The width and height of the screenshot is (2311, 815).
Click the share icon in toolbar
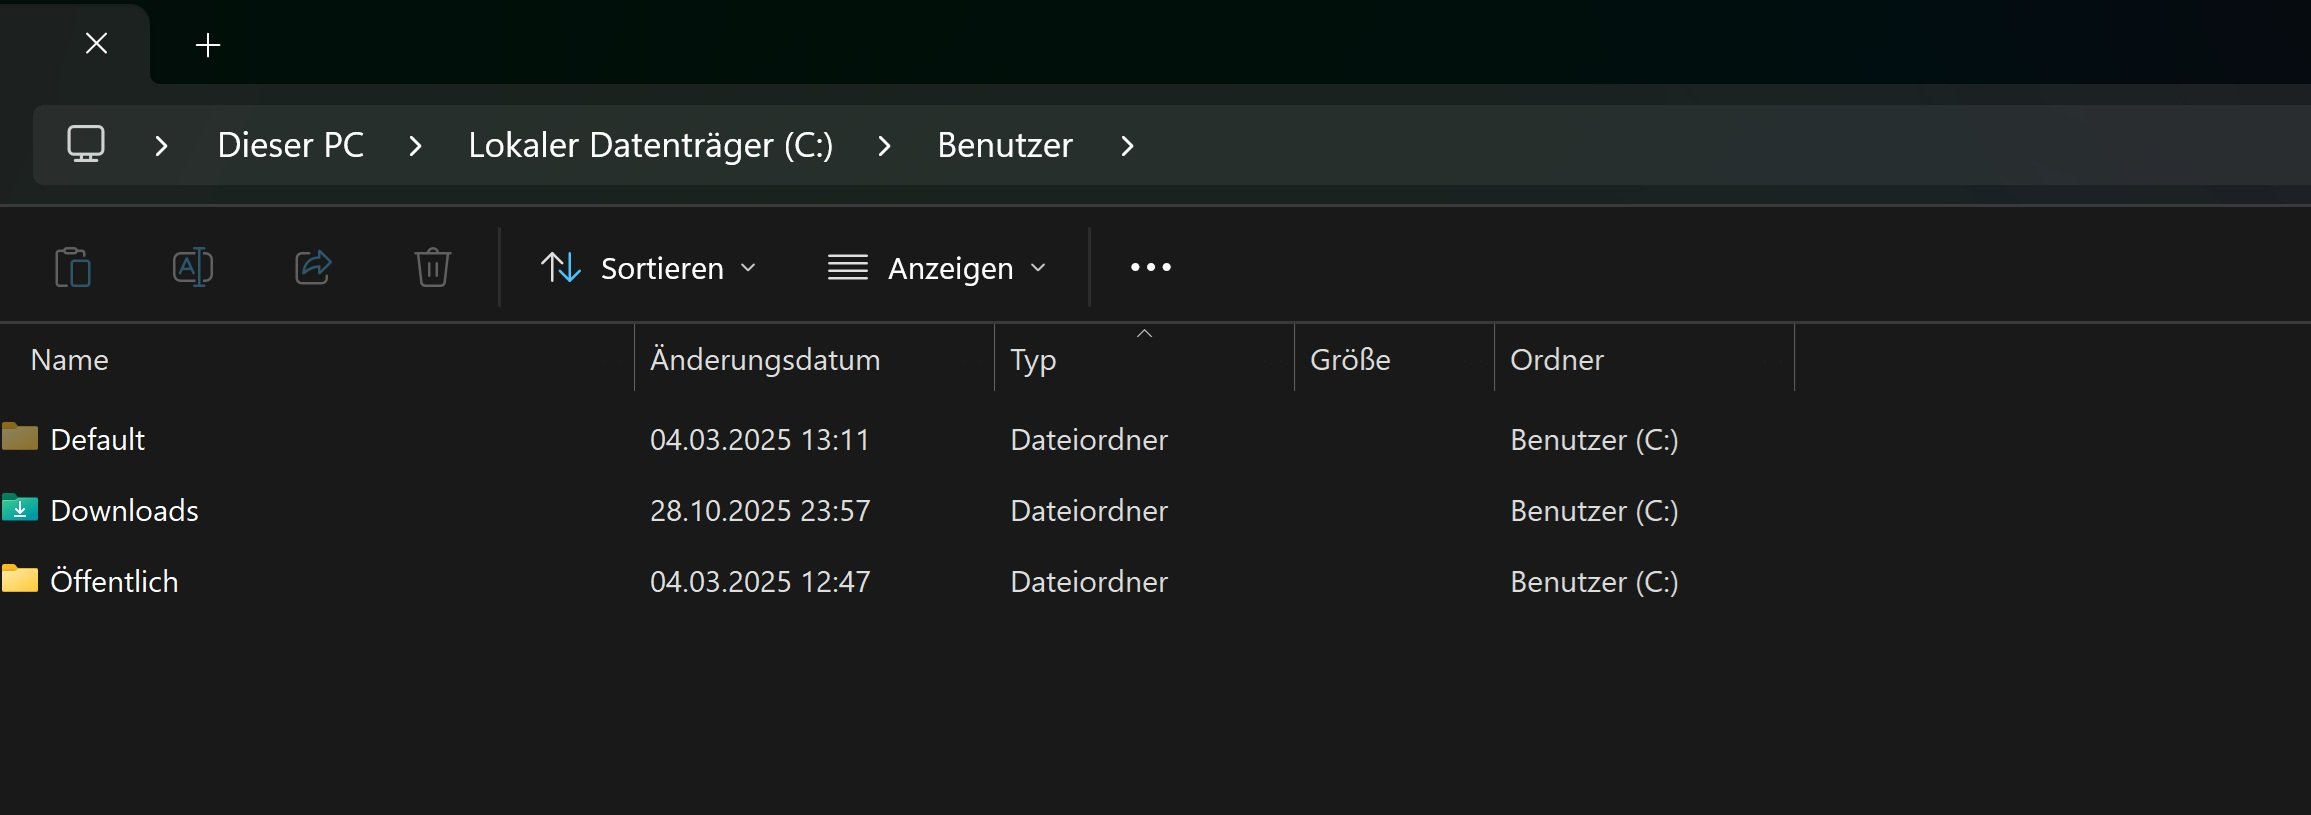313,267
